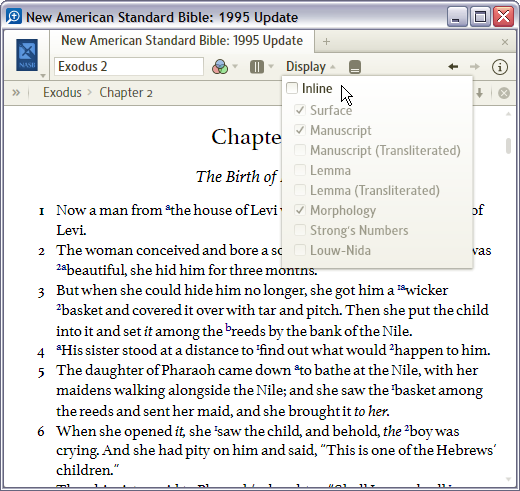520x491 pixels.
Task: Click the down arrow icon in locator bar
Action: [x=480, y=93]
